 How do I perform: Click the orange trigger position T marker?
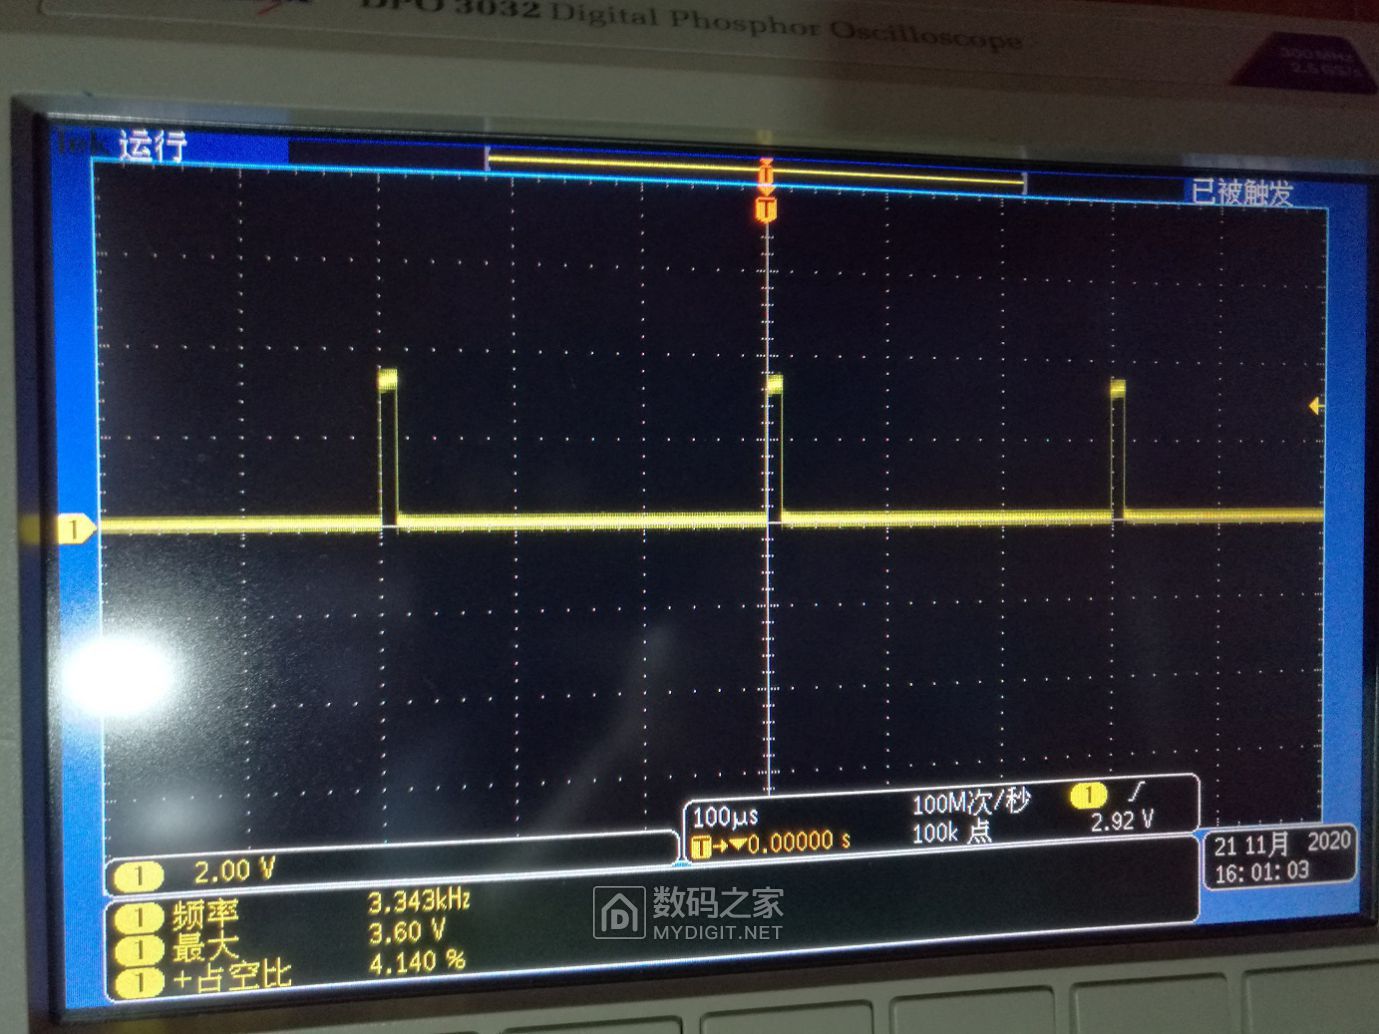pos(766,209)
